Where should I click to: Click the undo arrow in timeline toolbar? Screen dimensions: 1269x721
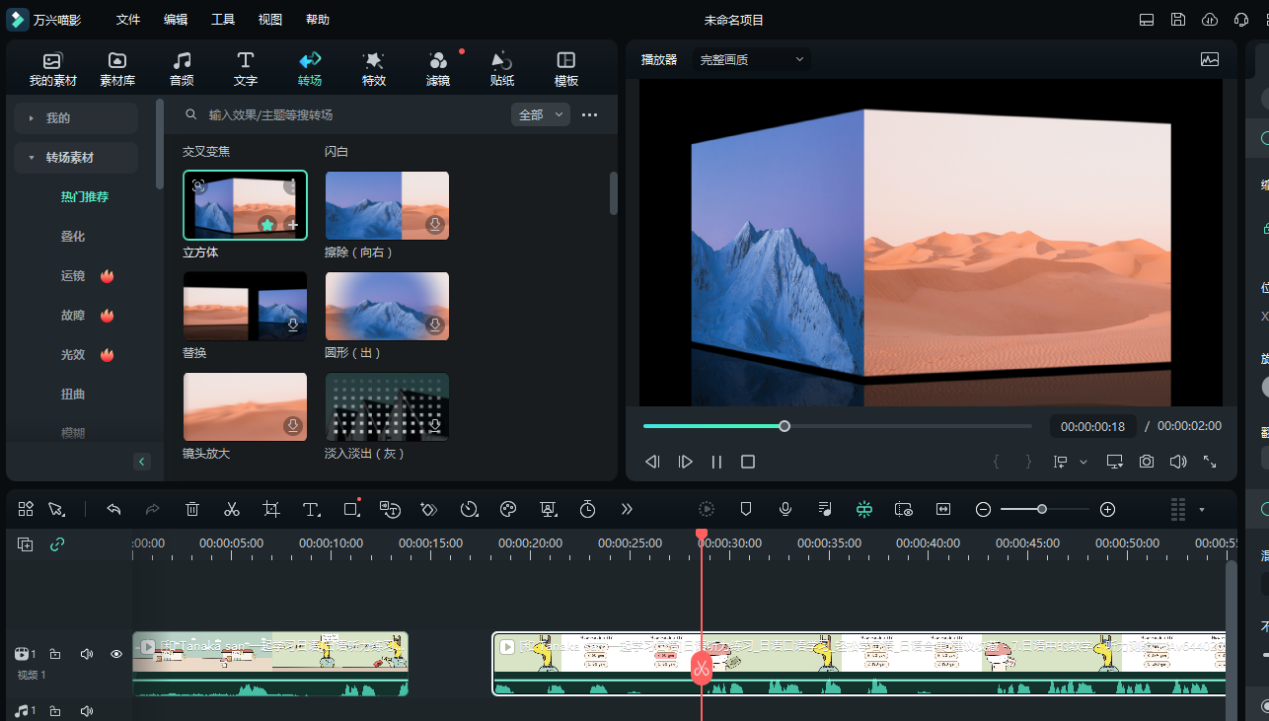point(114,509)
